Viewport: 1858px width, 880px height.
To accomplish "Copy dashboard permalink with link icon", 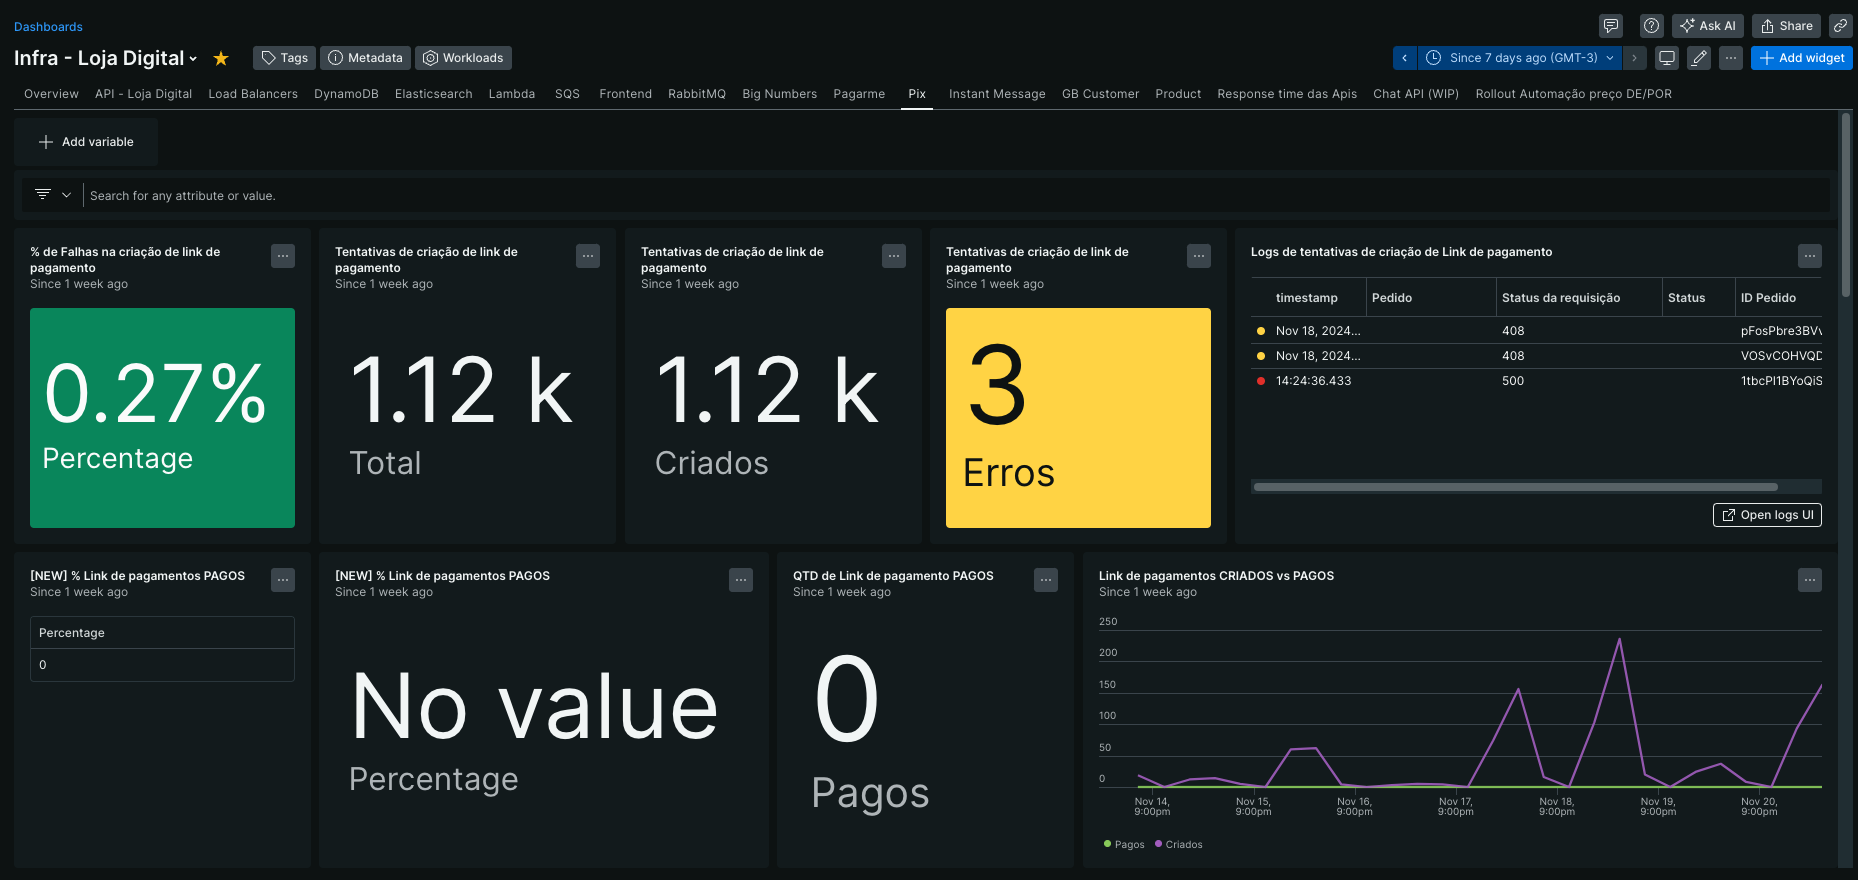I will coord(1840,26).
